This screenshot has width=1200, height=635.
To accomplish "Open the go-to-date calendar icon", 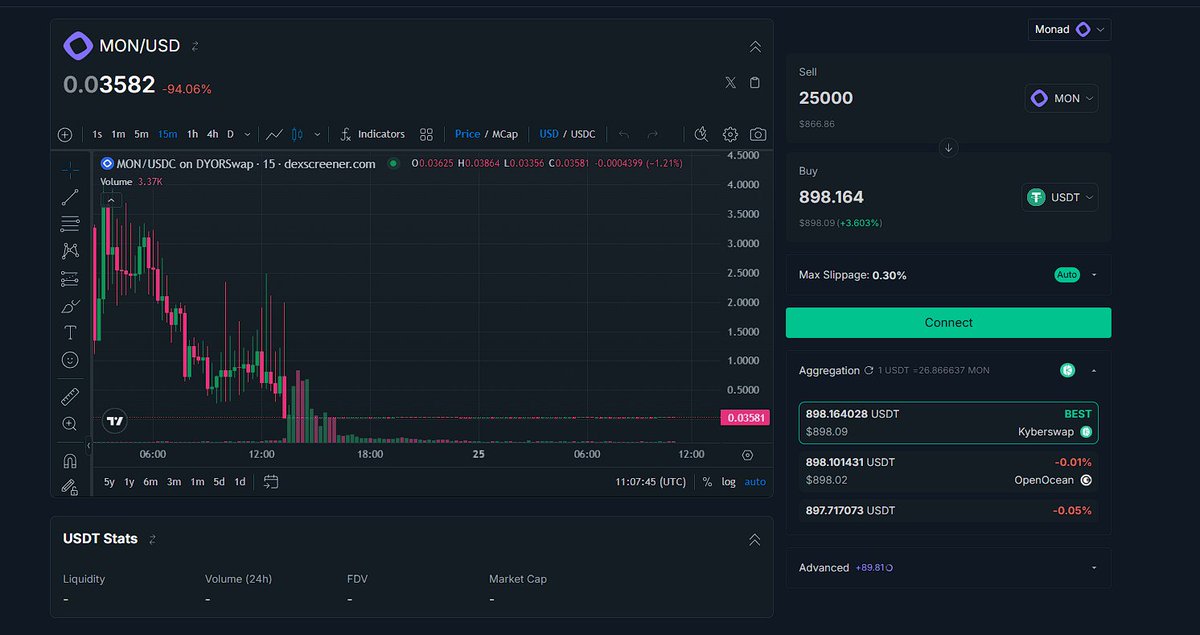I will pyautogui.click(x=271, y=482).
